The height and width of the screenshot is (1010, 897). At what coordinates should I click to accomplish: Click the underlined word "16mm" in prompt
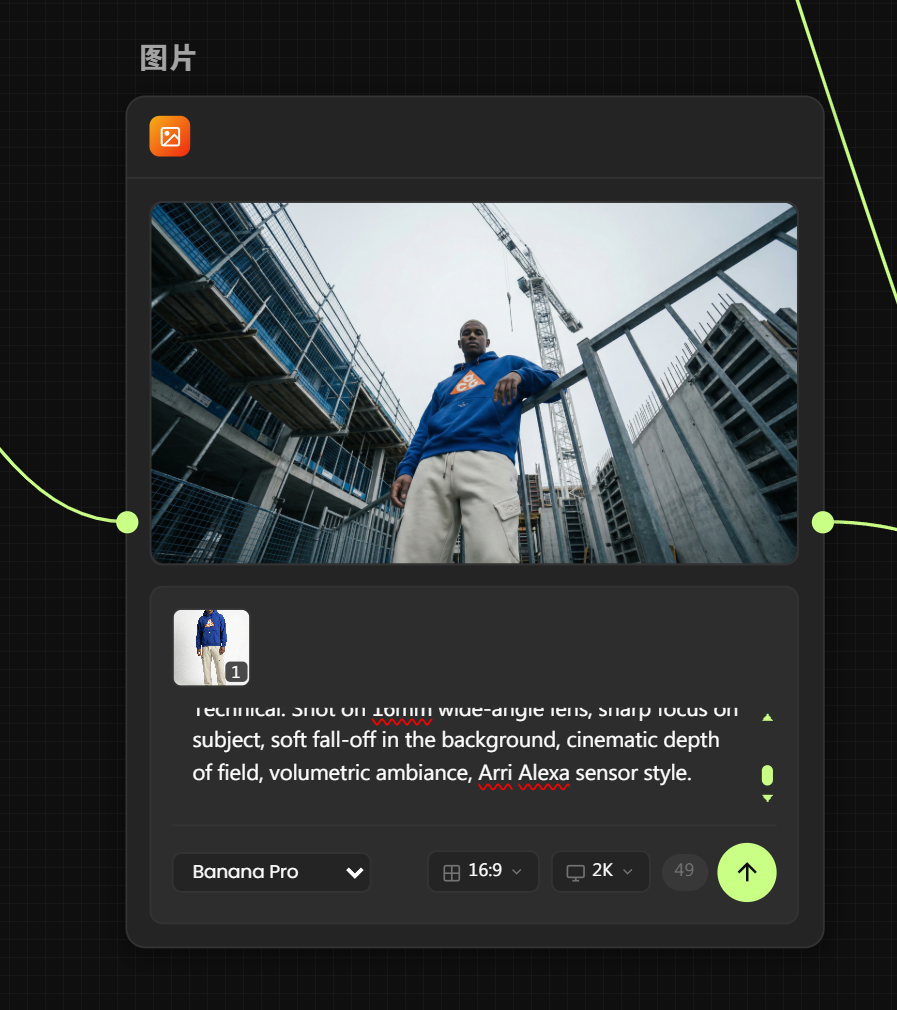(x=402, y=711)
